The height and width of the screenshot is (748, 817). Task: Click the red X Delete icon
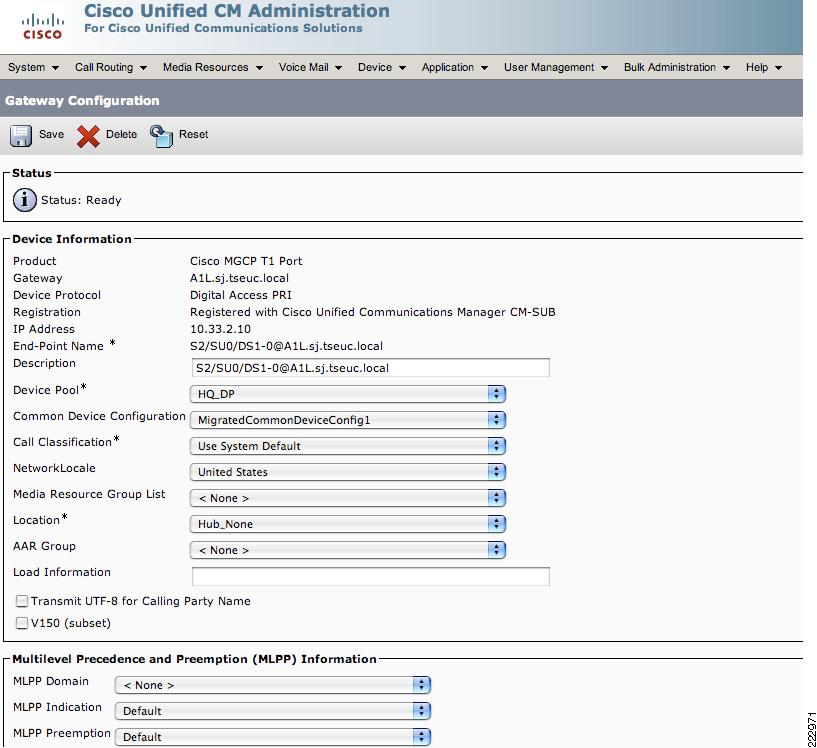(88, 136)
